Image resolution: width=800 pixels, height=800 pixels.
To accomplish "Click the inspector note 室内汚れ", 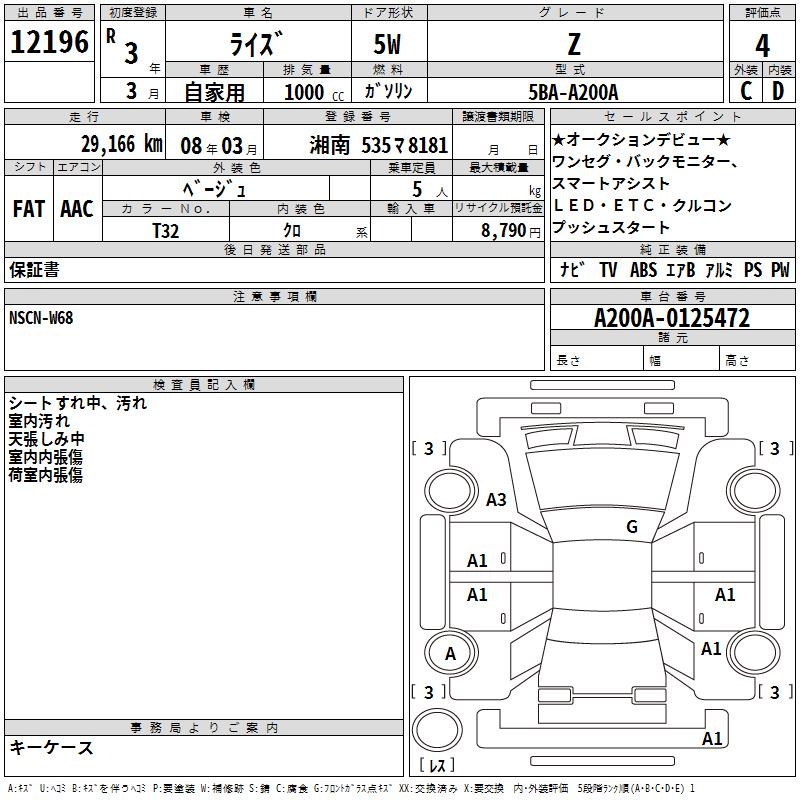I will point(39,421).
